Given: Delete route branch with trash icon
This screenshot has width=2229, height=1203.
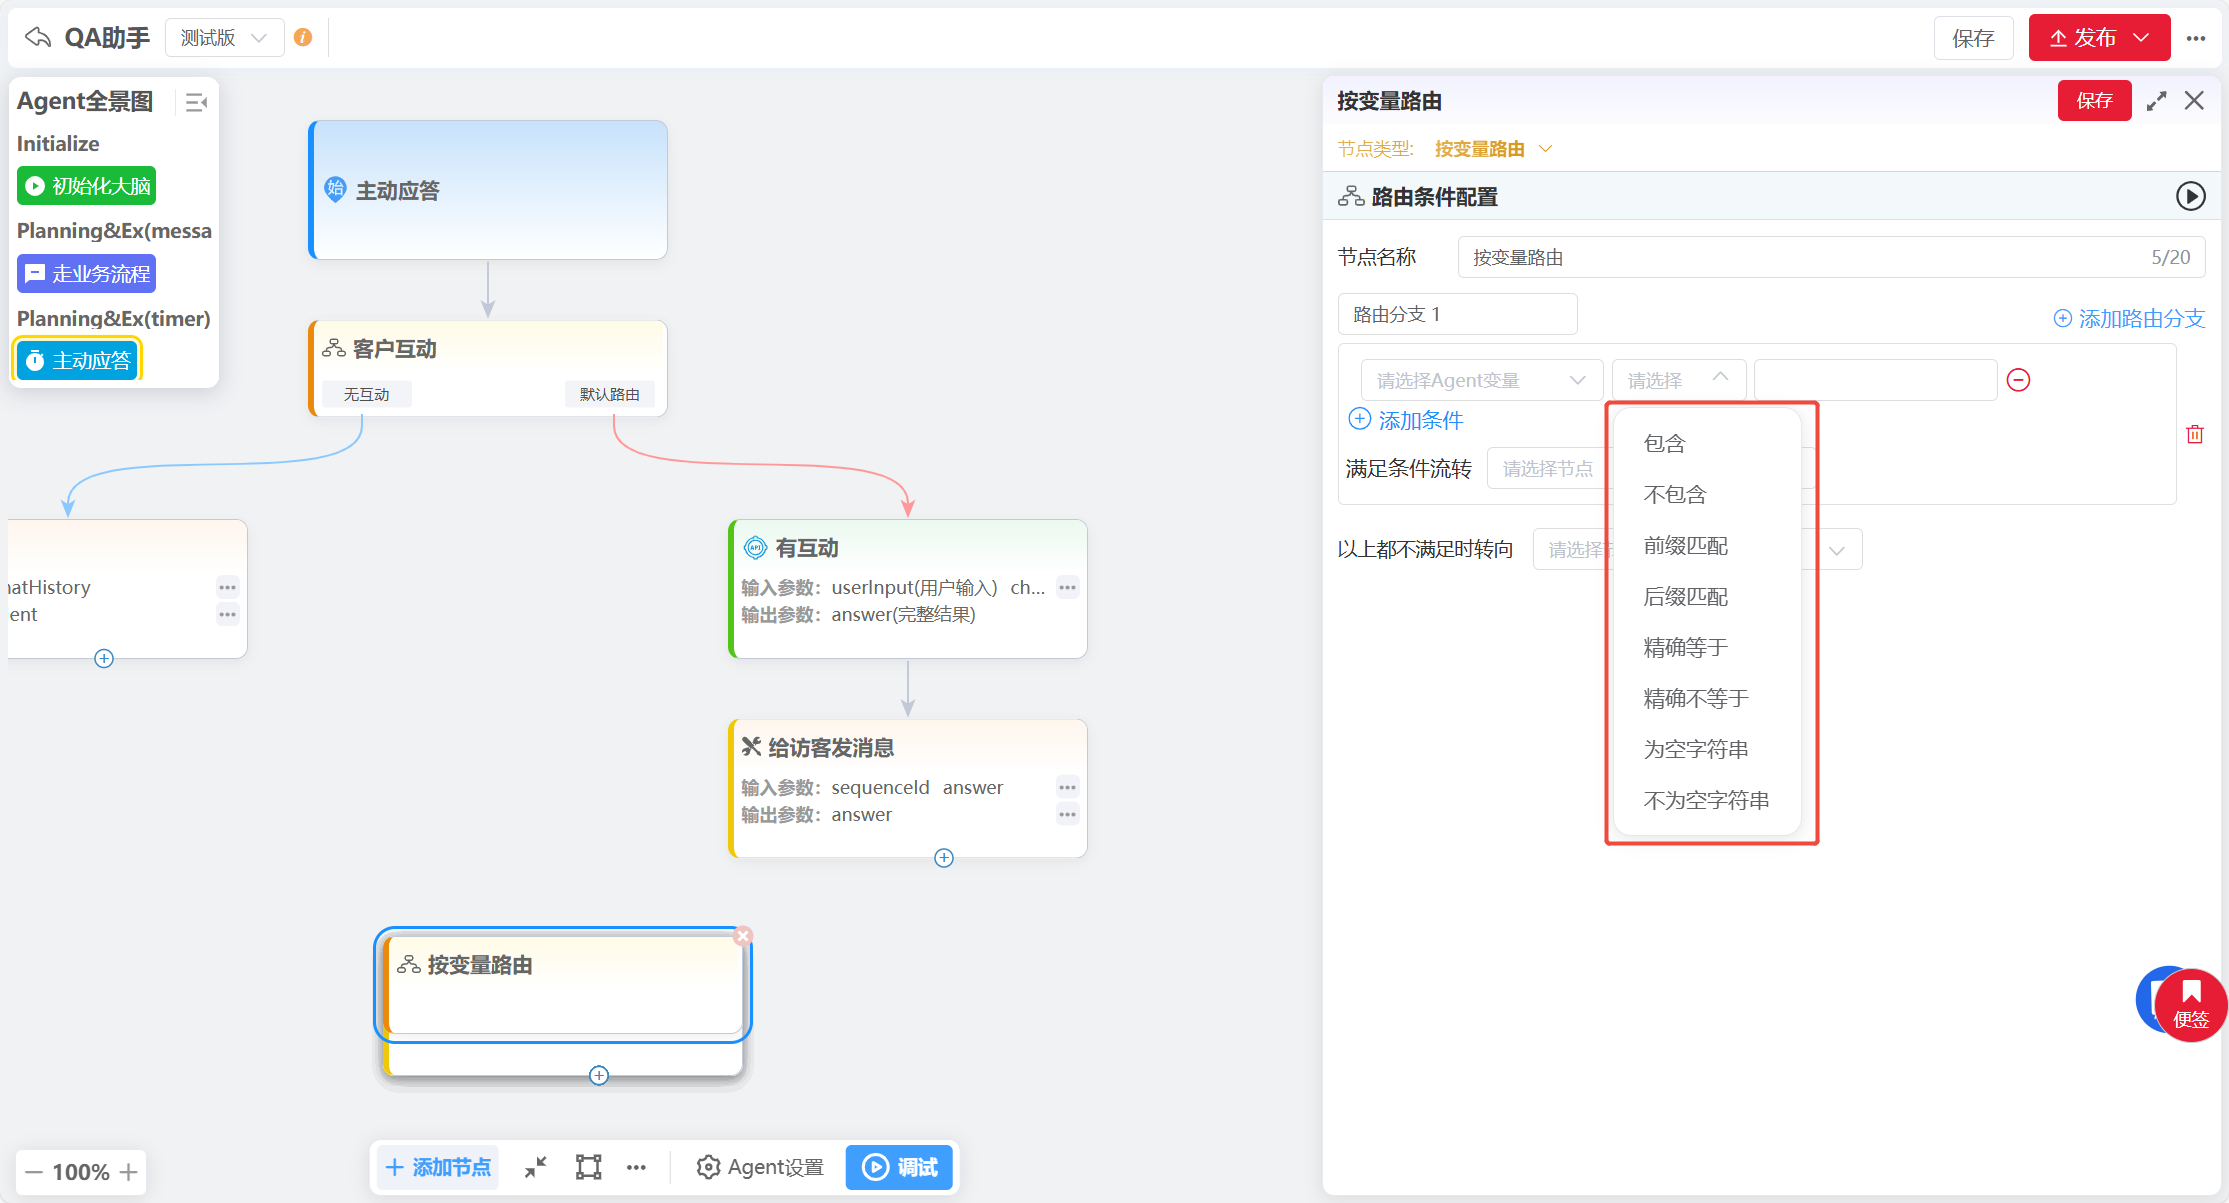Looking at the screenshot, I should click(2194, 434).
